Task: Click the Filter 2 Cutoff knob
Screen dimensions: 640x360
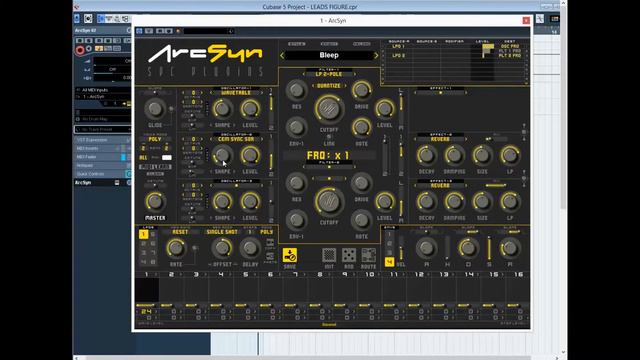Action: pyautogui.click(x=329, y=202)
